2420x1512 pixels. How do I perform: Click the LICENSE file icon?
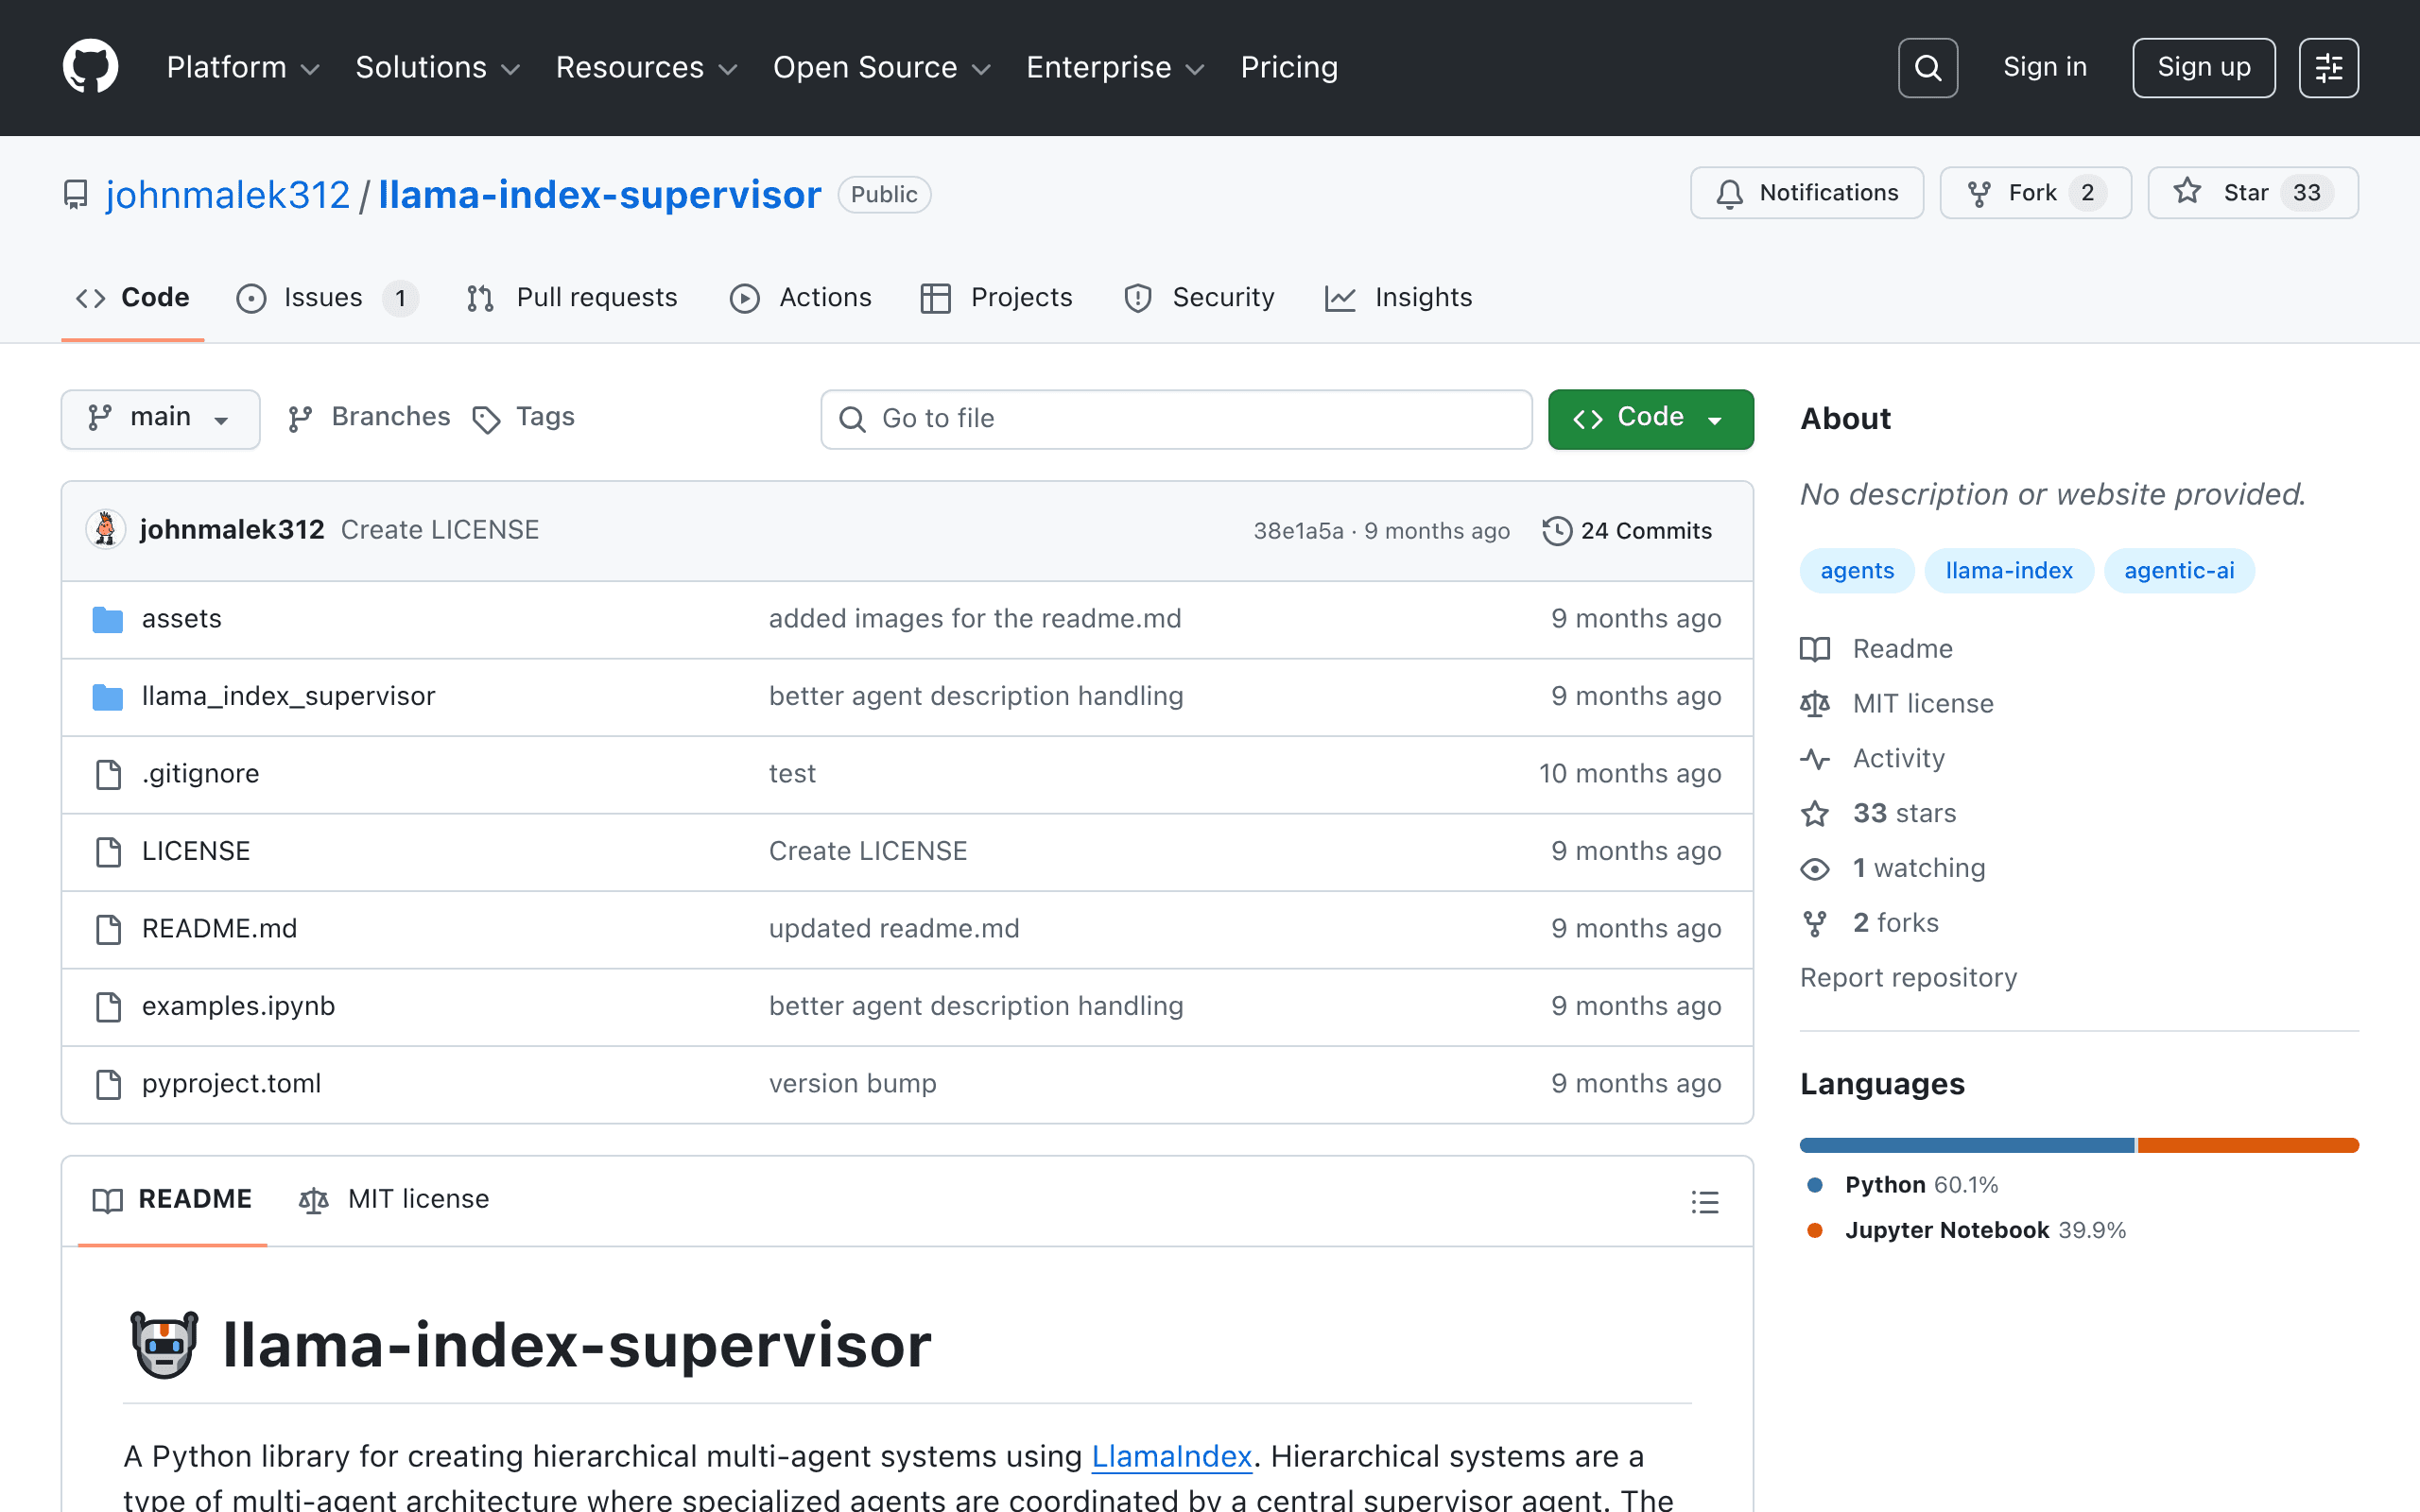108,851
